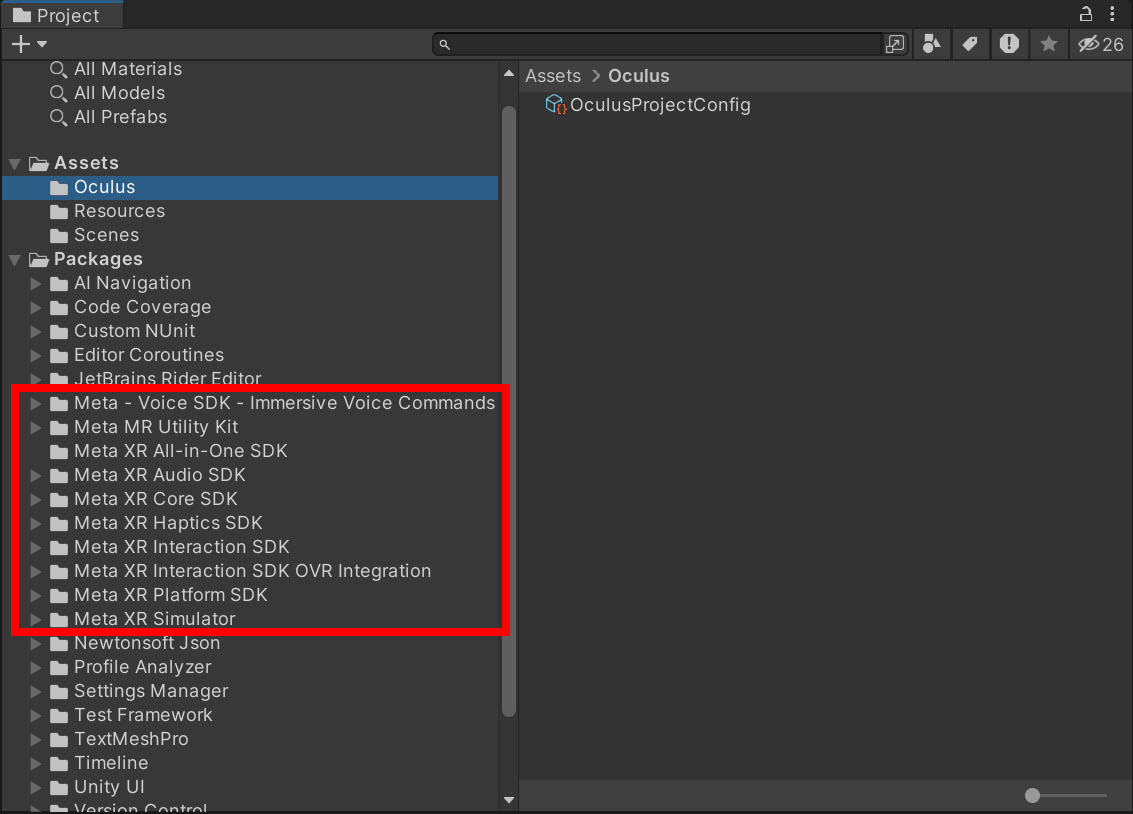Toggle the Project panel lock icon
This screenshot has width=1133, height=814.
tap(1085, 14)
